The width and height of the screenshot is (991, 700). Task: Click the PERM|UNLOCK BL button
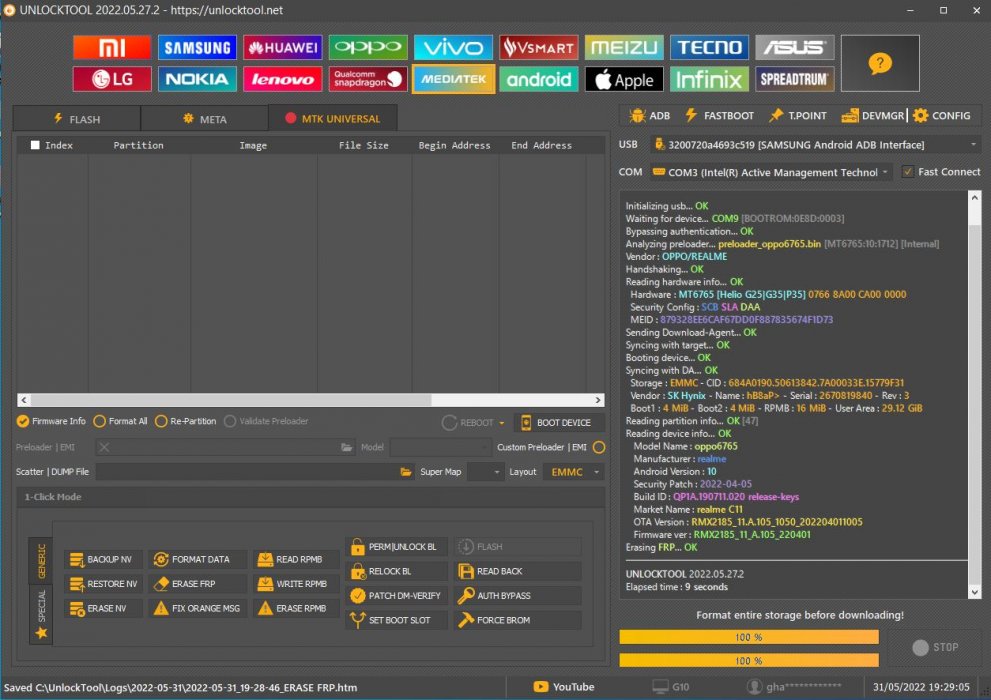[x=397, y=546]
